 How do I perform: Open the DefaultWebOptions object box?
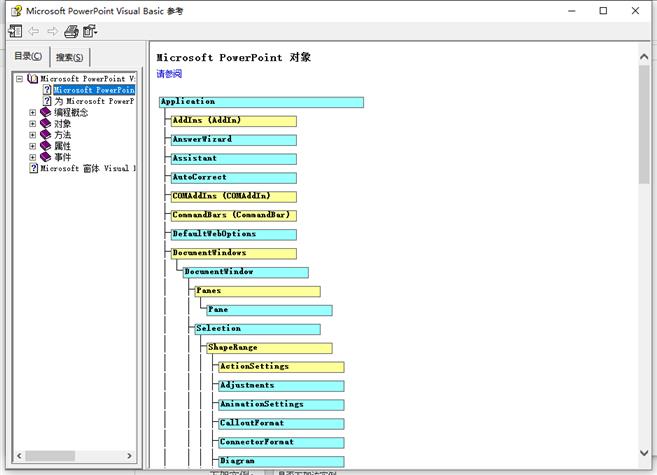point(234,235)
